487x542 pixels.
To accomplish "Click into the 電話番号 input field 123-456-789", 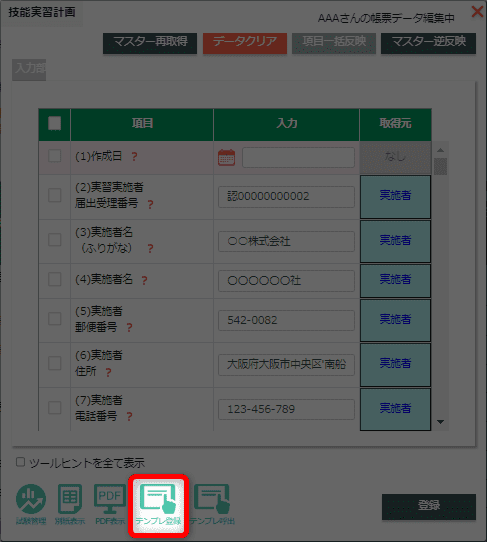I will [x=286, y=410].
